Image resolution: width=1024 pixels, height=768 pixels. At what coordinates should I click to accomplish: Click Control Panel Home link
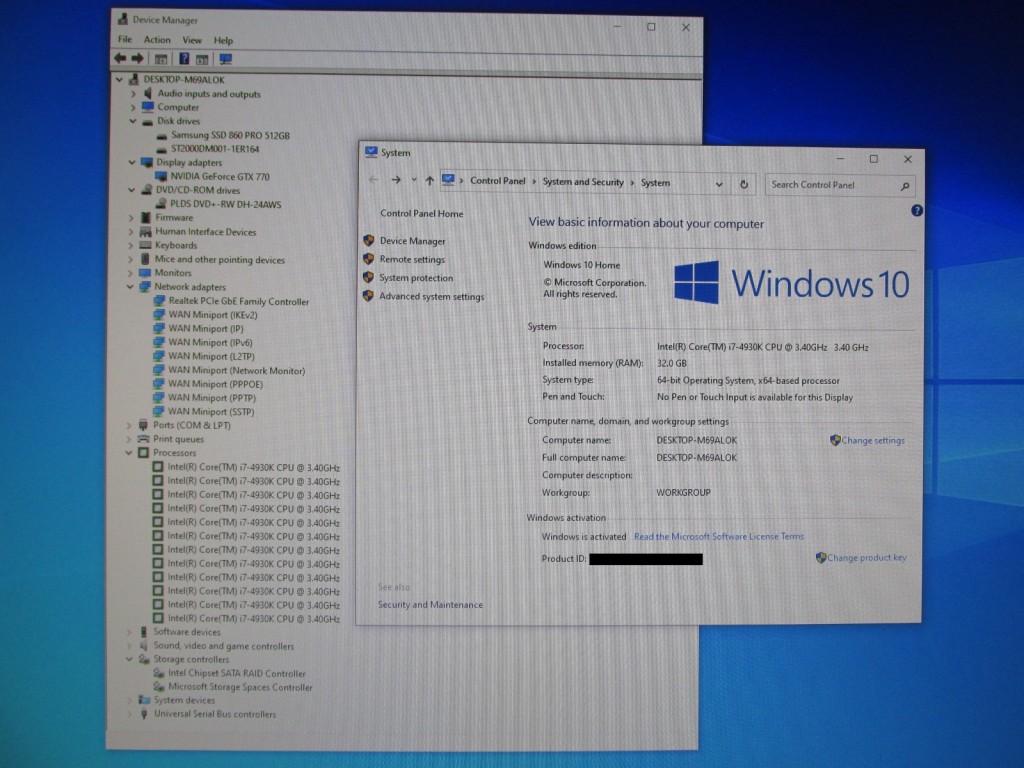coord(422,214)
